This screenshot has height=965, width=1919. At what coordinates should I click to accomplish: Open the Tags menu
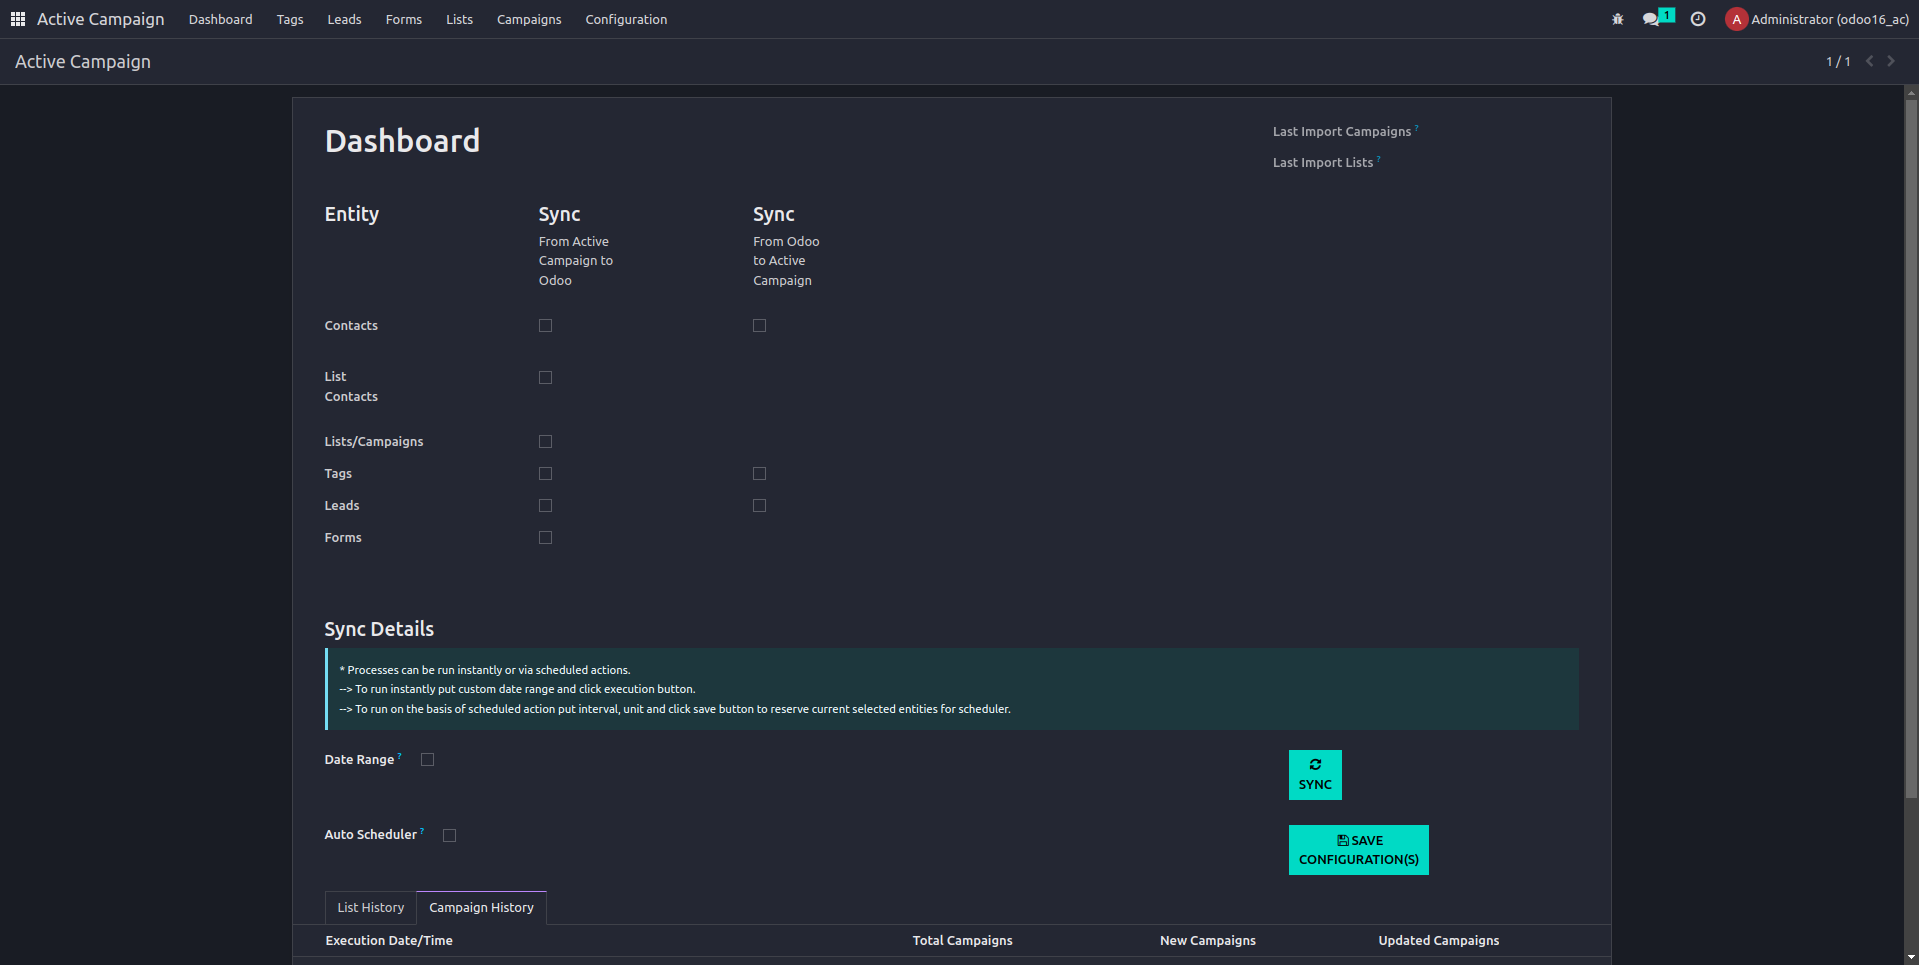pyautogui.click(x=290, y=19)
